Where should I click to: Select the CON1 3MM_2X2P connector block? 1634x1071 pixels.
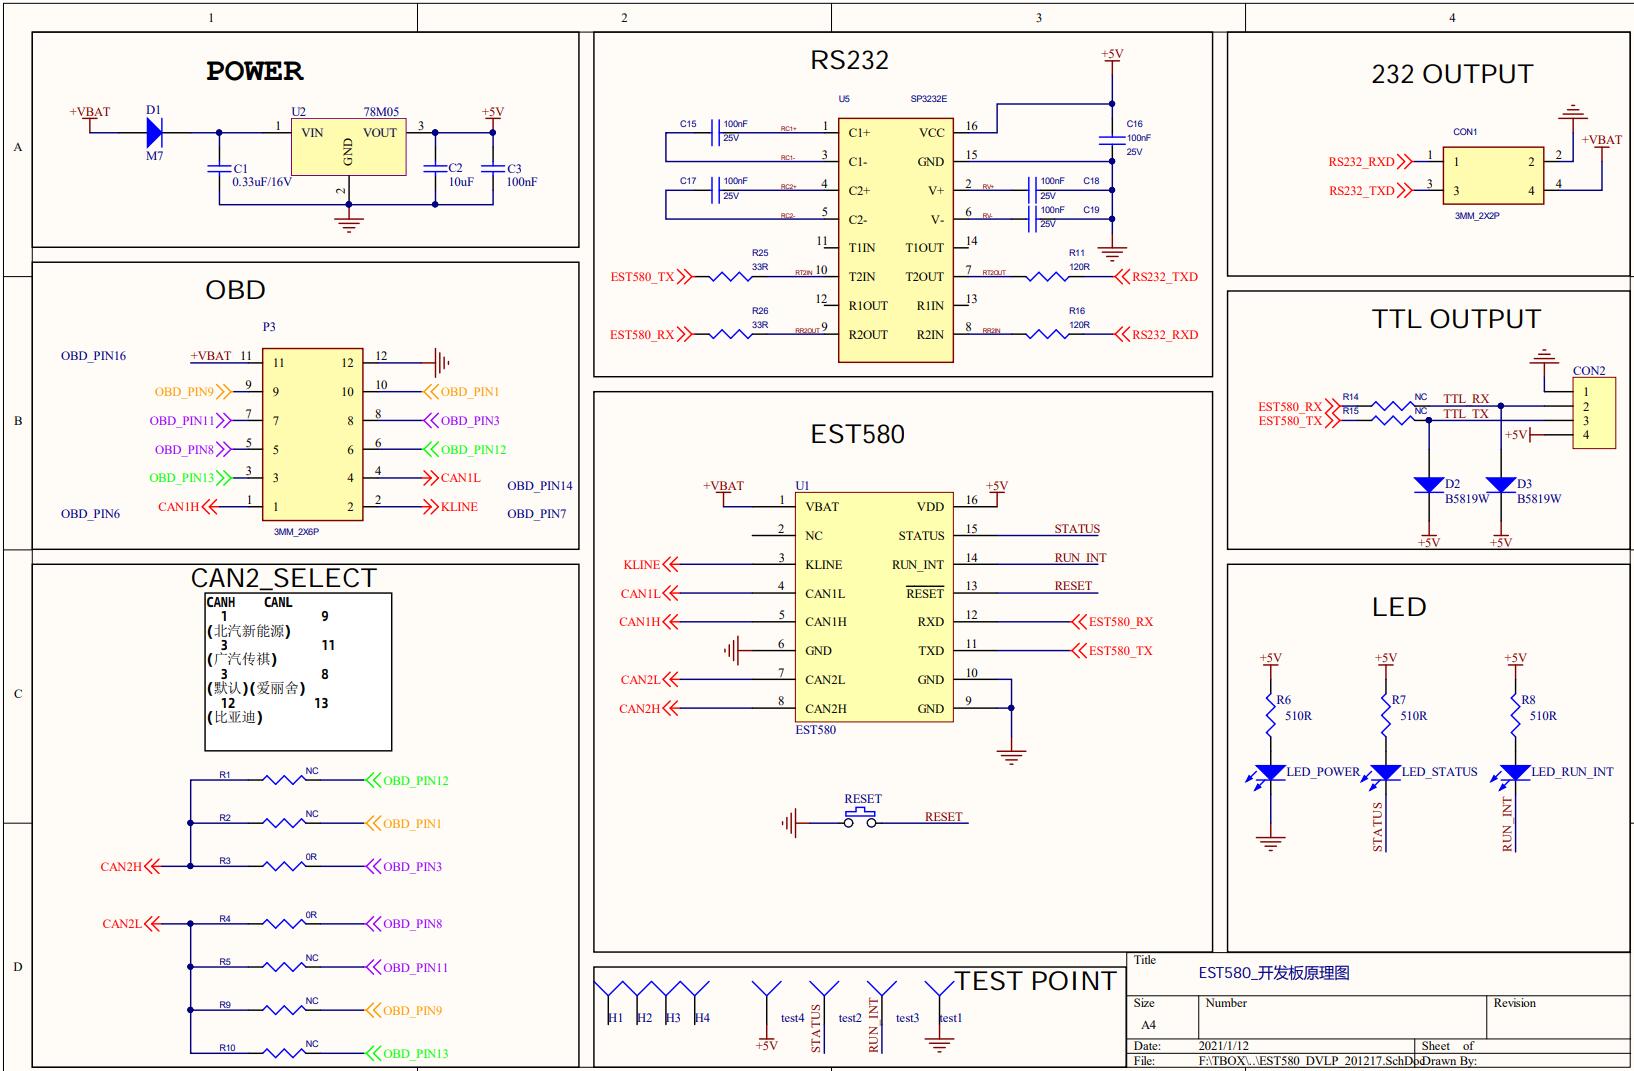coord(1493,176)
